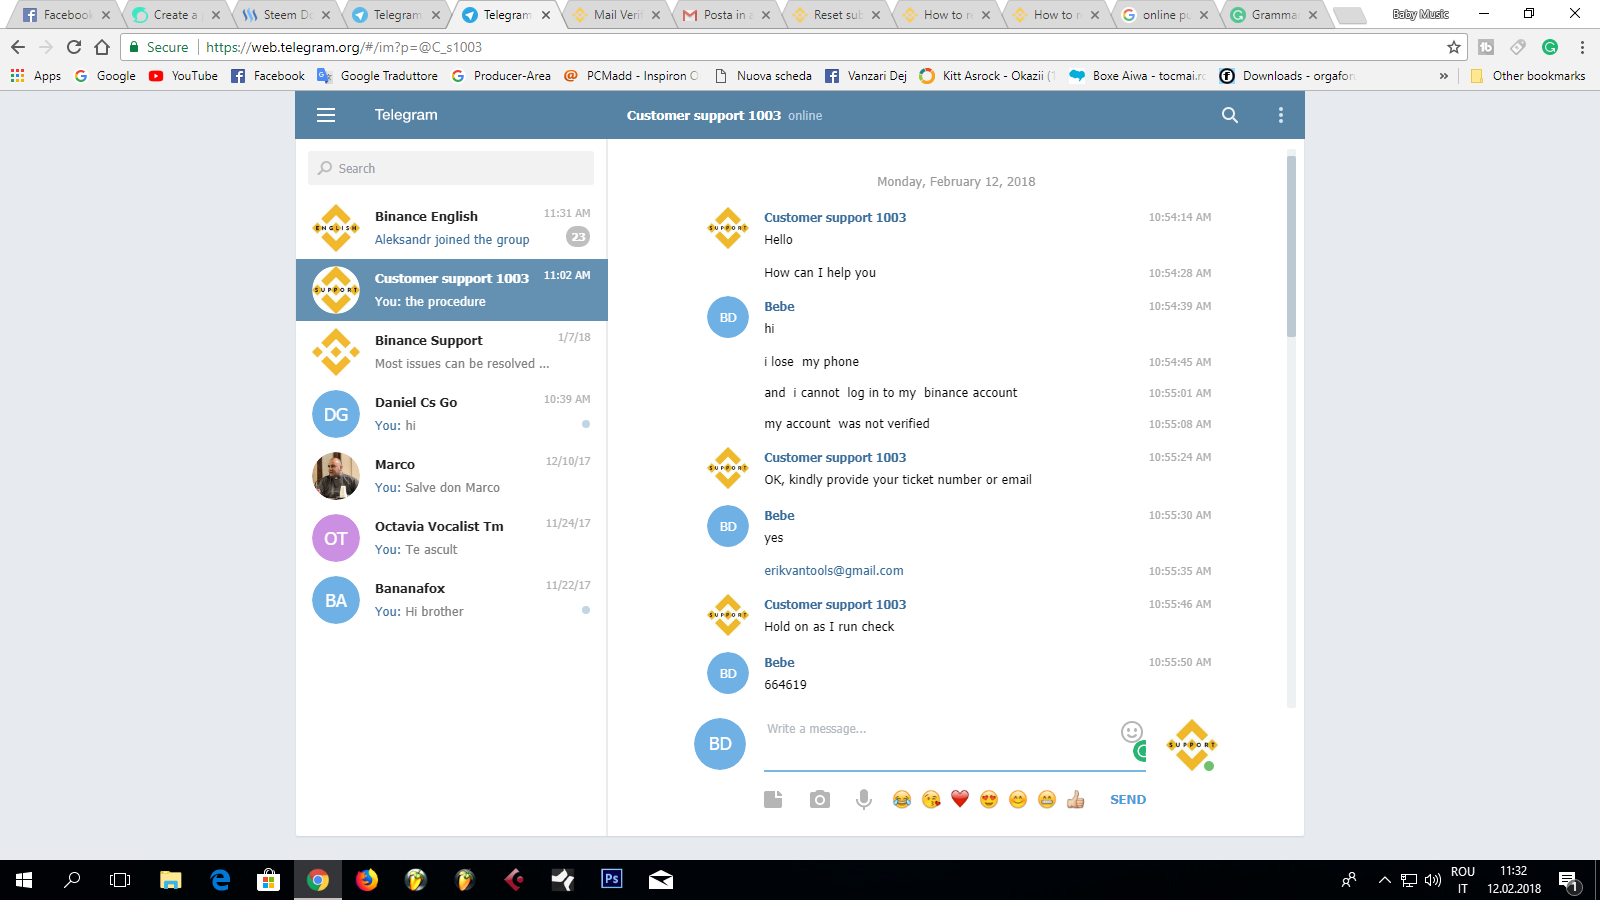Open the Bananafox conversation
The height and width of the screenshot is (900, 1600).
(452, 600)
